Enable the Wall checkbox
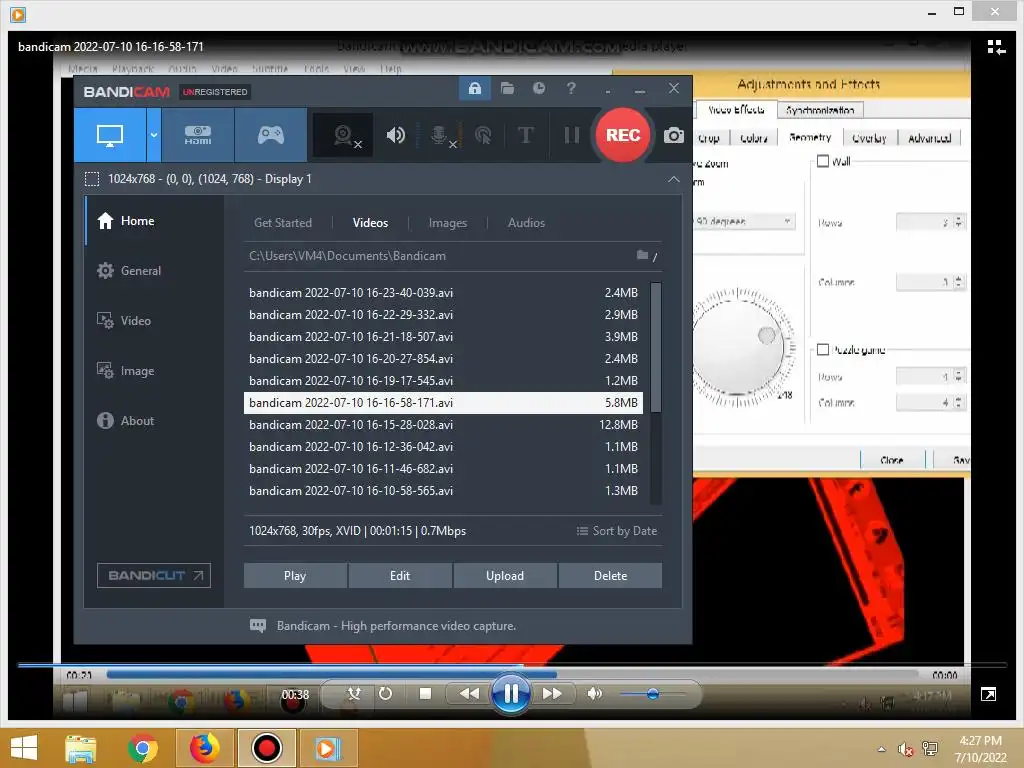The width and height of the screenshot is (1024, 768). 823,161
